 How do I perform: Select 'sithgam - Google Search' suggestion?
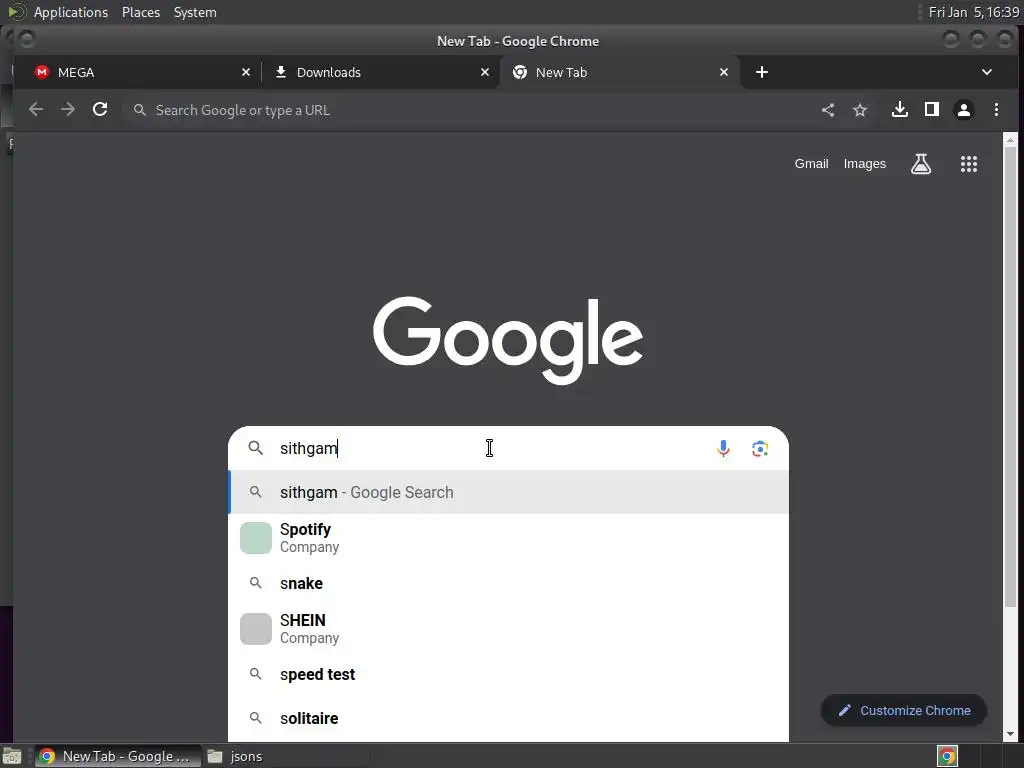(x=508, y=492)
